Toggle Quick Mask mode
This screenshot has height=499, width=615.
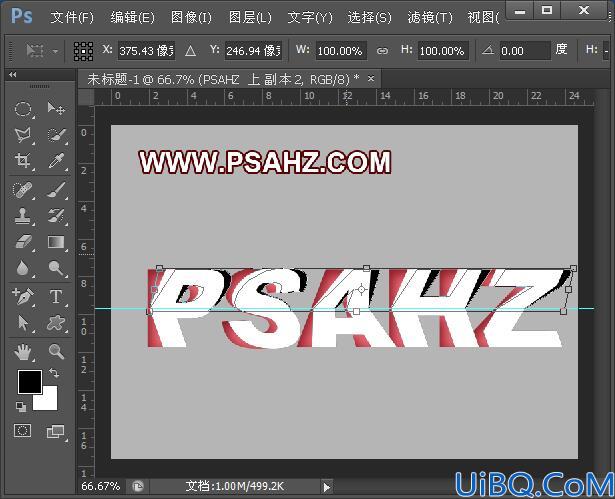coord(22,430)
